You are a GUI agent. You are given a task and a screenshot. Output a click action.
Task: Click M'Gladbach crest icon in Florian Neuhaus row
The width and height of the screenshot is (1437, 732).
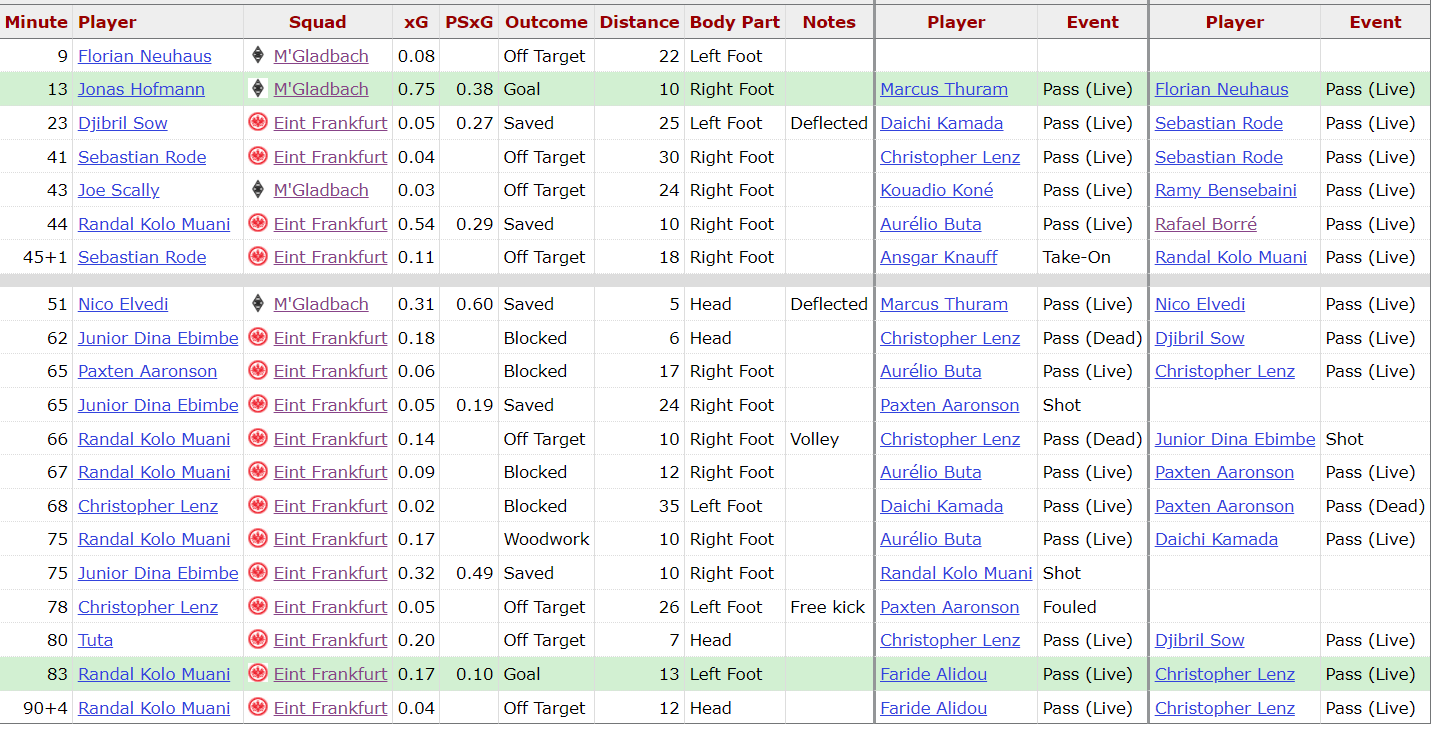(257, 56)
